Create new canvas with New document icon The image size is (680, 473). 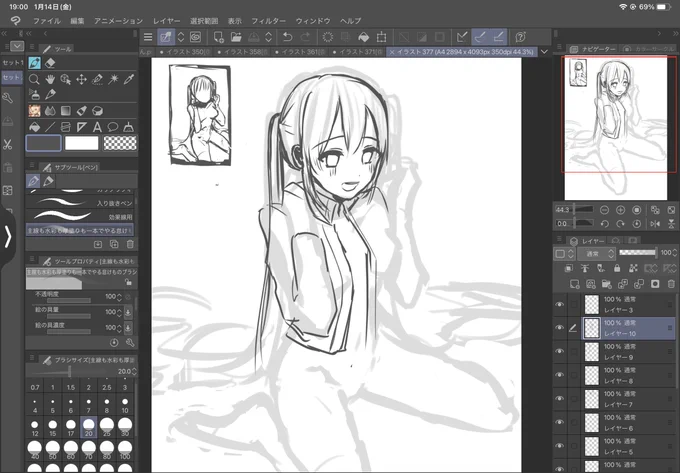pyautogui.click(x=219, y=37)
